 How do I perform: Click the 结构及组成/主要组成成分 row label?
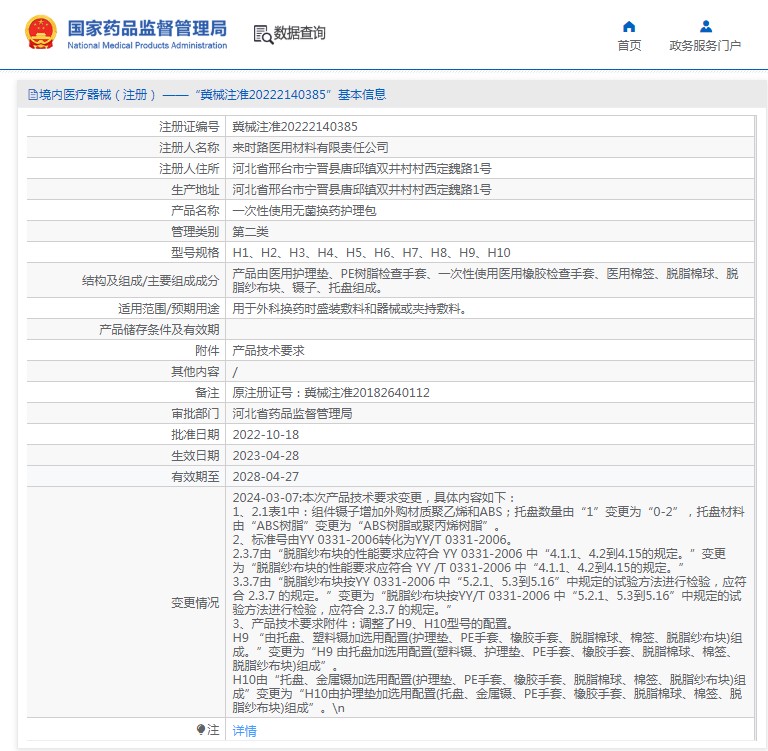click(x=150, y=281)
